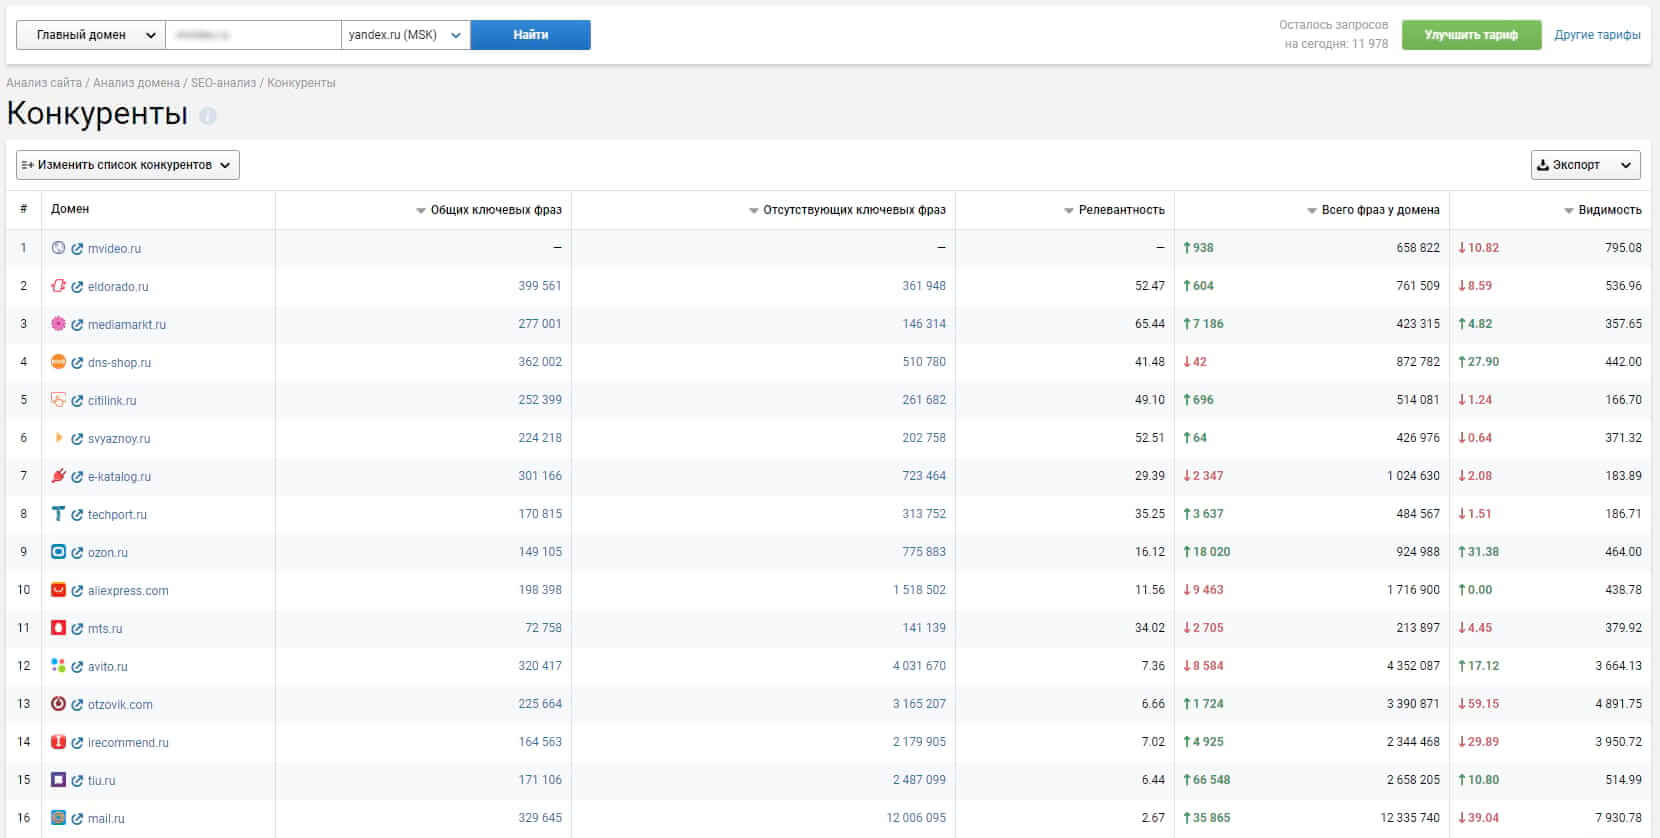Screen dimensions: 1660x838
Task: Click the domain input field
Action: [x=254, y=35]
